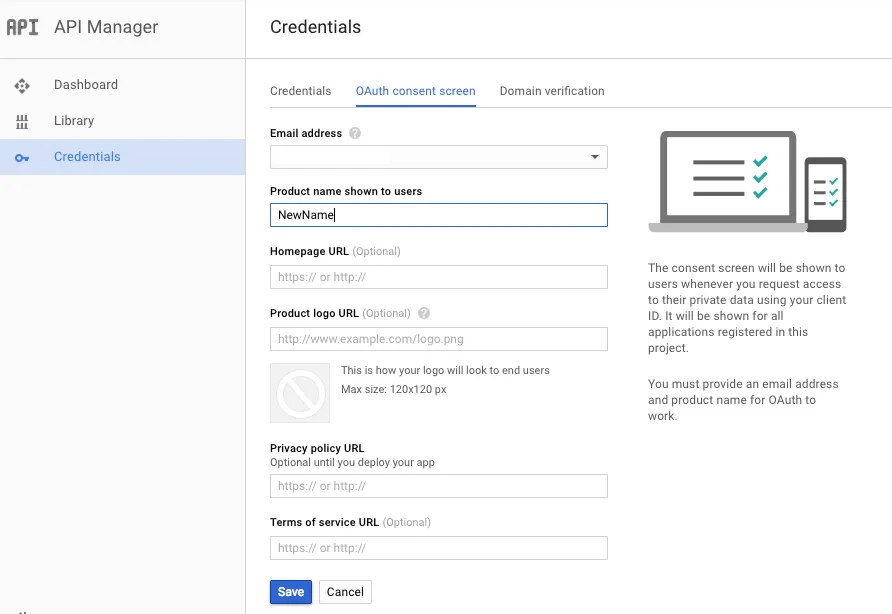Image resolution: width=892 pixels, height=614 pixels.
Task: Switch to the Credentials tab
Action: pos(300,91)
